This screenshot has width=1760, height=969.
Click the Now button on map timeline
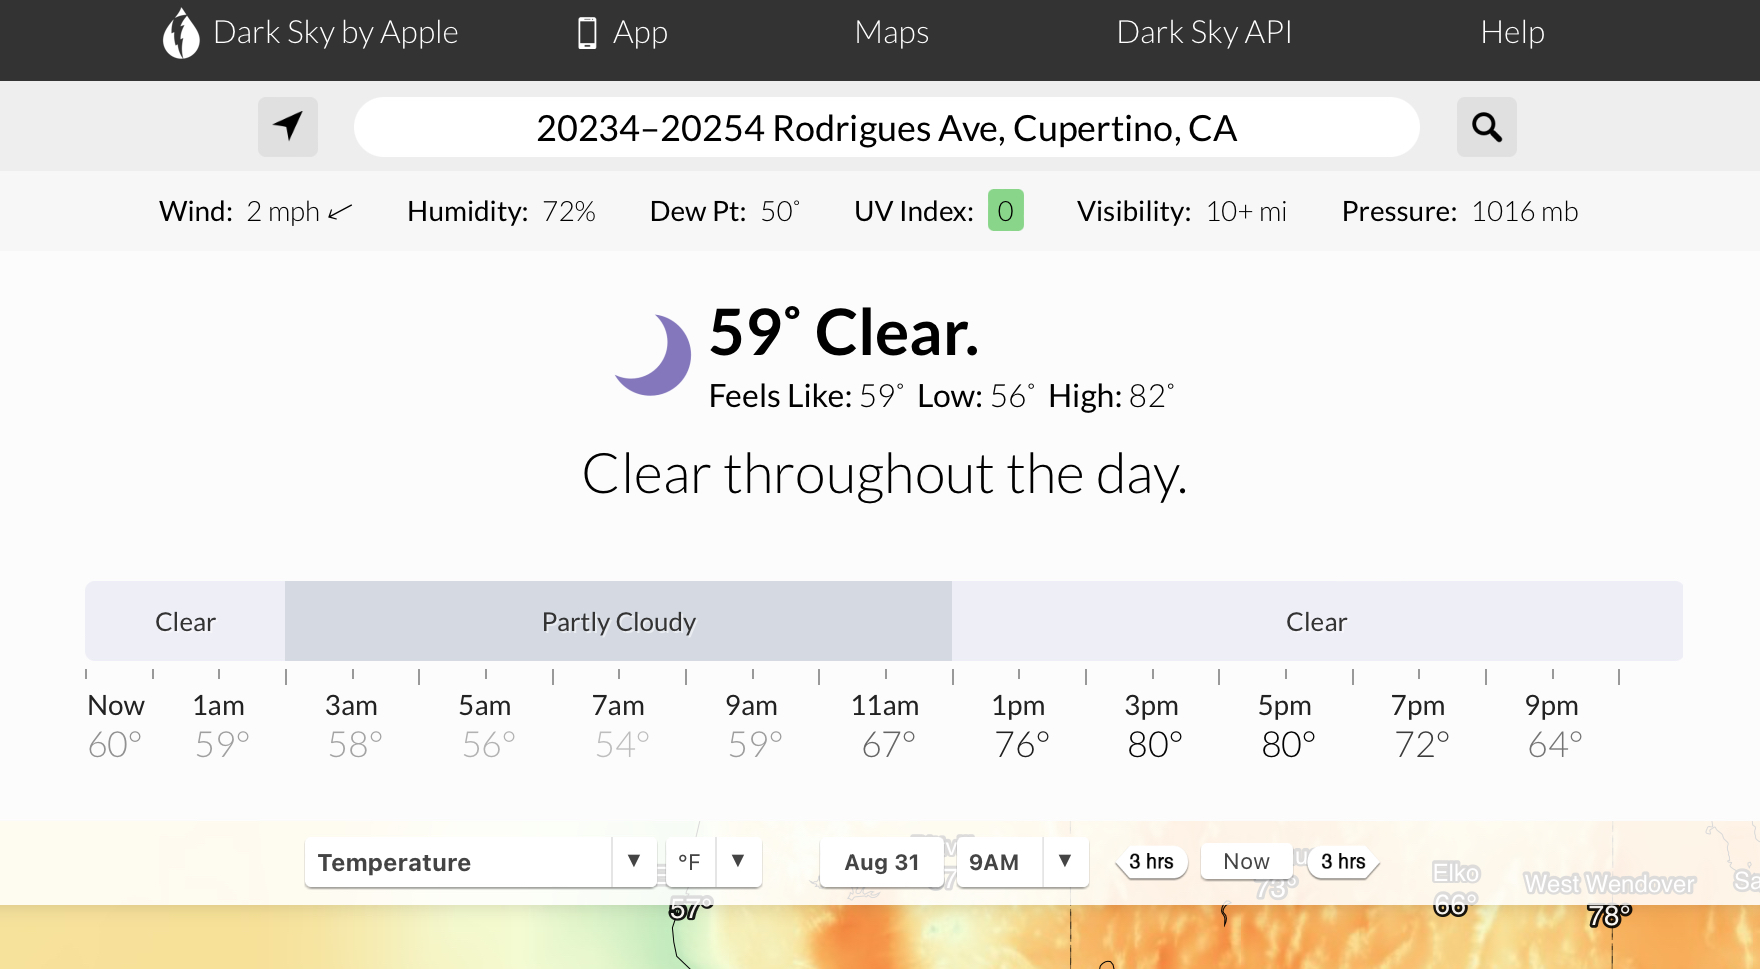point(1246,861)
